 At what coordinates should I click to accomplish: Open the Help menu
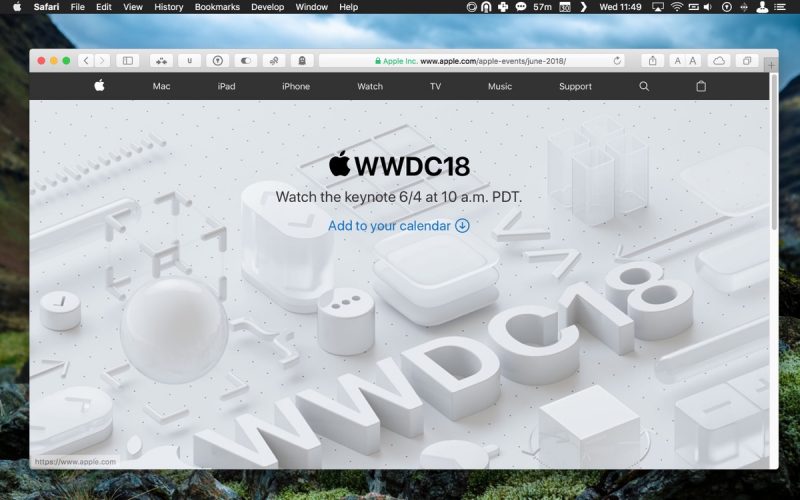click(x=348, y=7)
